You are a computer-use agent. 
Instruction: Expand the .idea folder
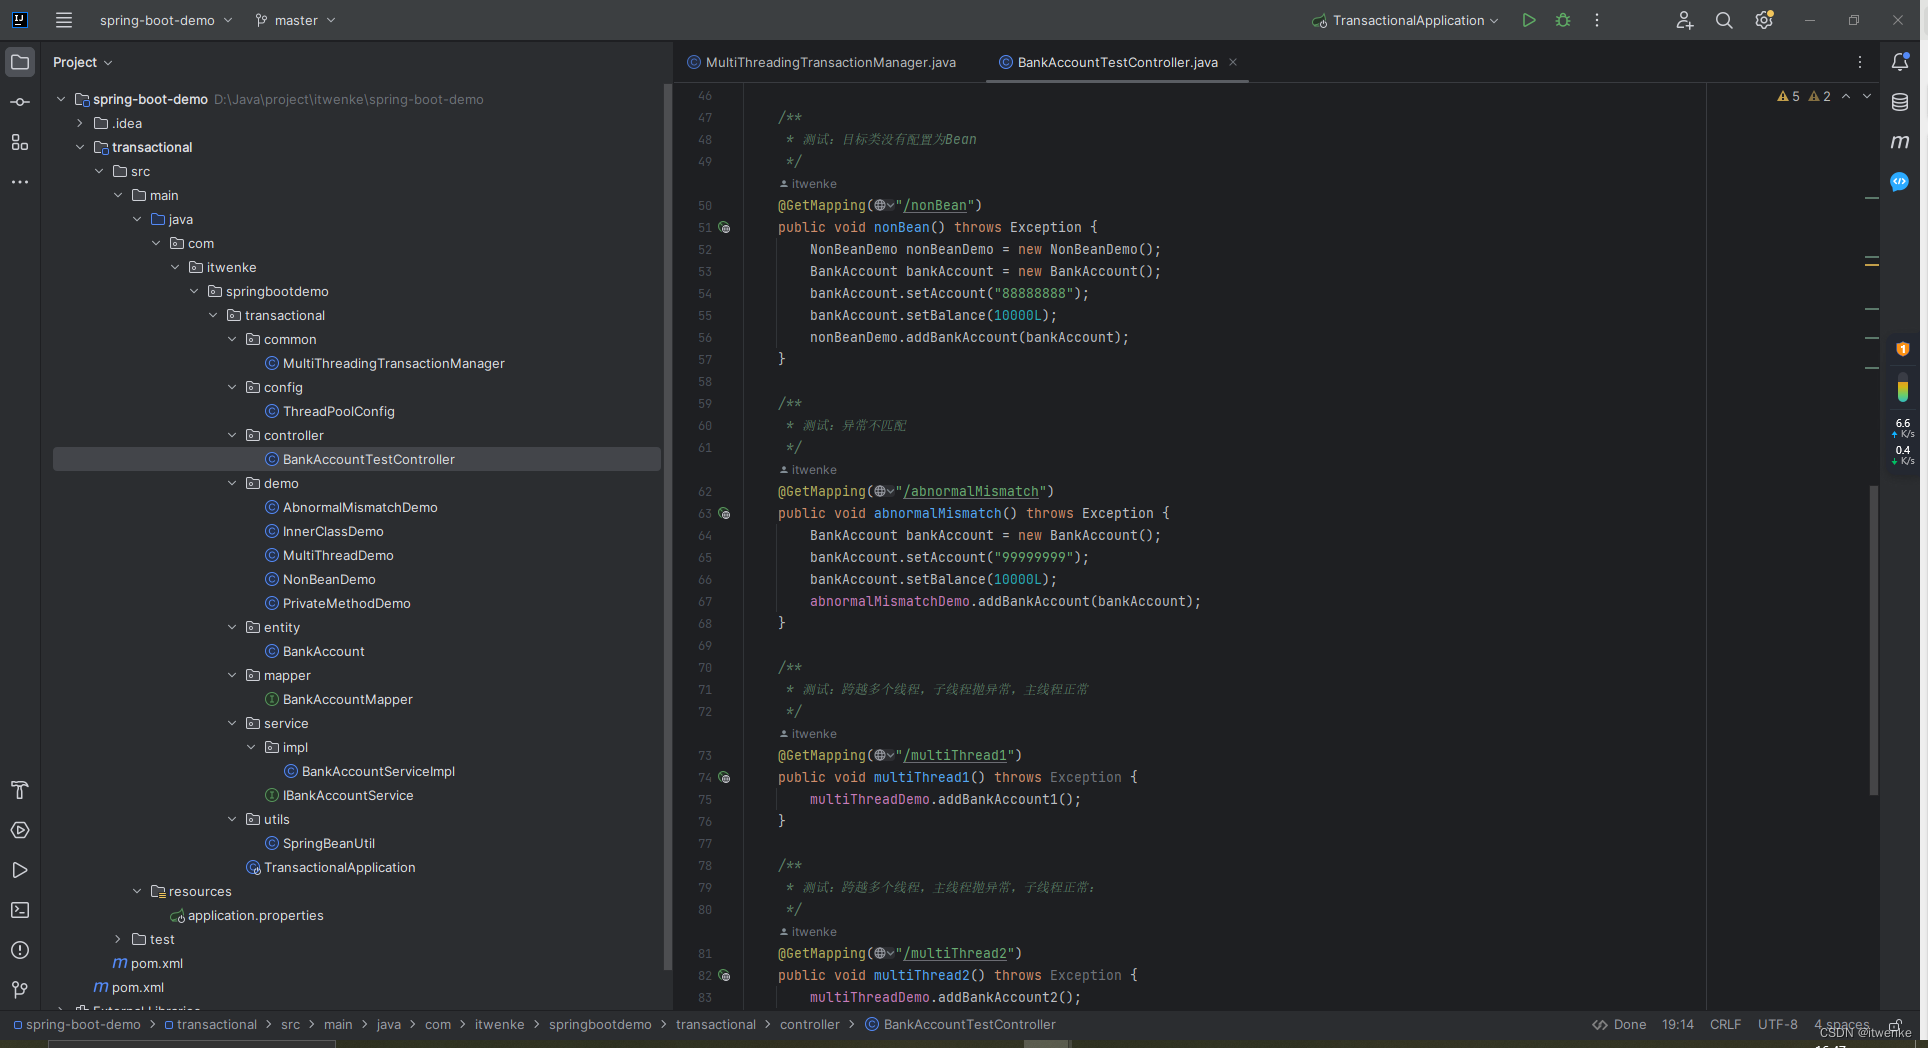click(80, 124)
